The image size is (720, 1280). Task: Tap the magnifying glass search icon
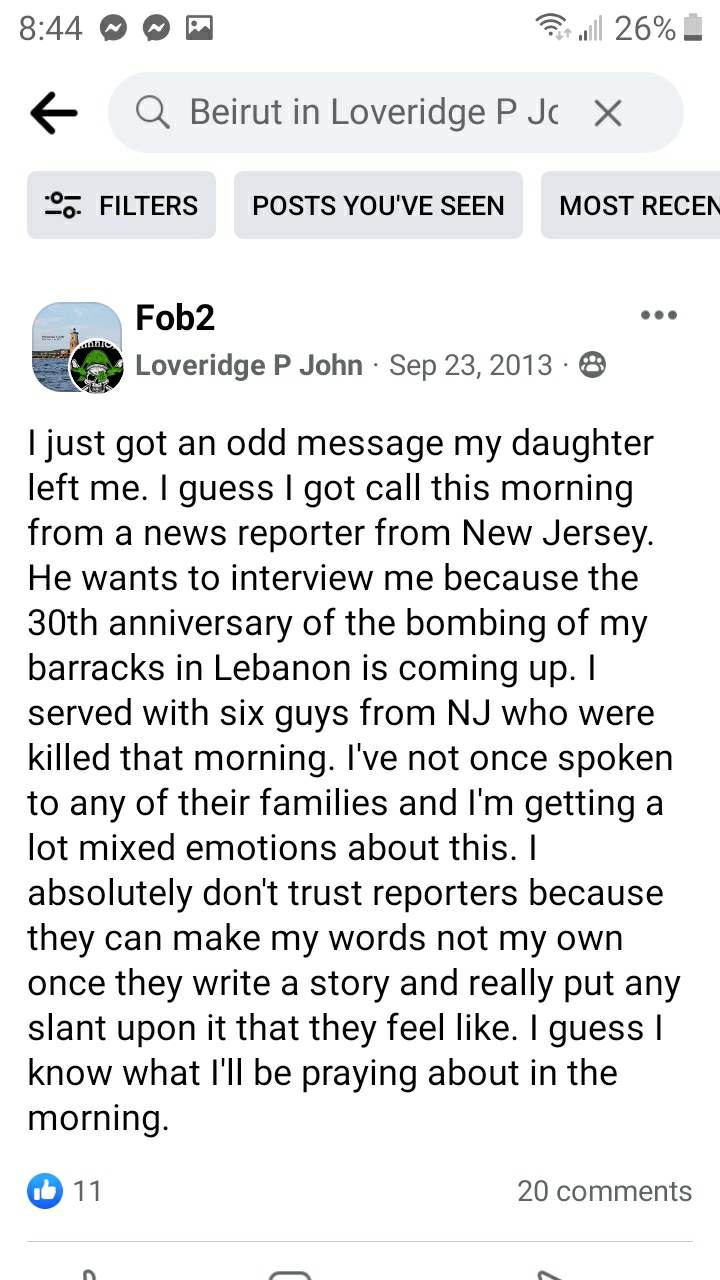154,113
